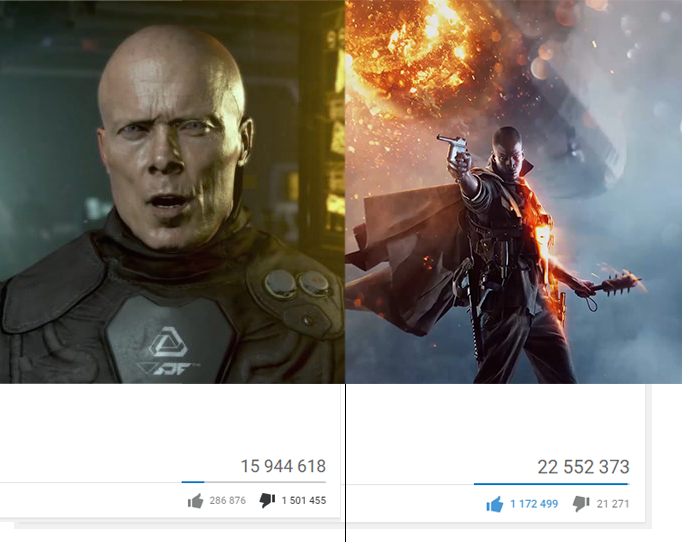This screenshot has height=542, width=682.
Task: Click the 15 944 618 view count
Action: 283,466
